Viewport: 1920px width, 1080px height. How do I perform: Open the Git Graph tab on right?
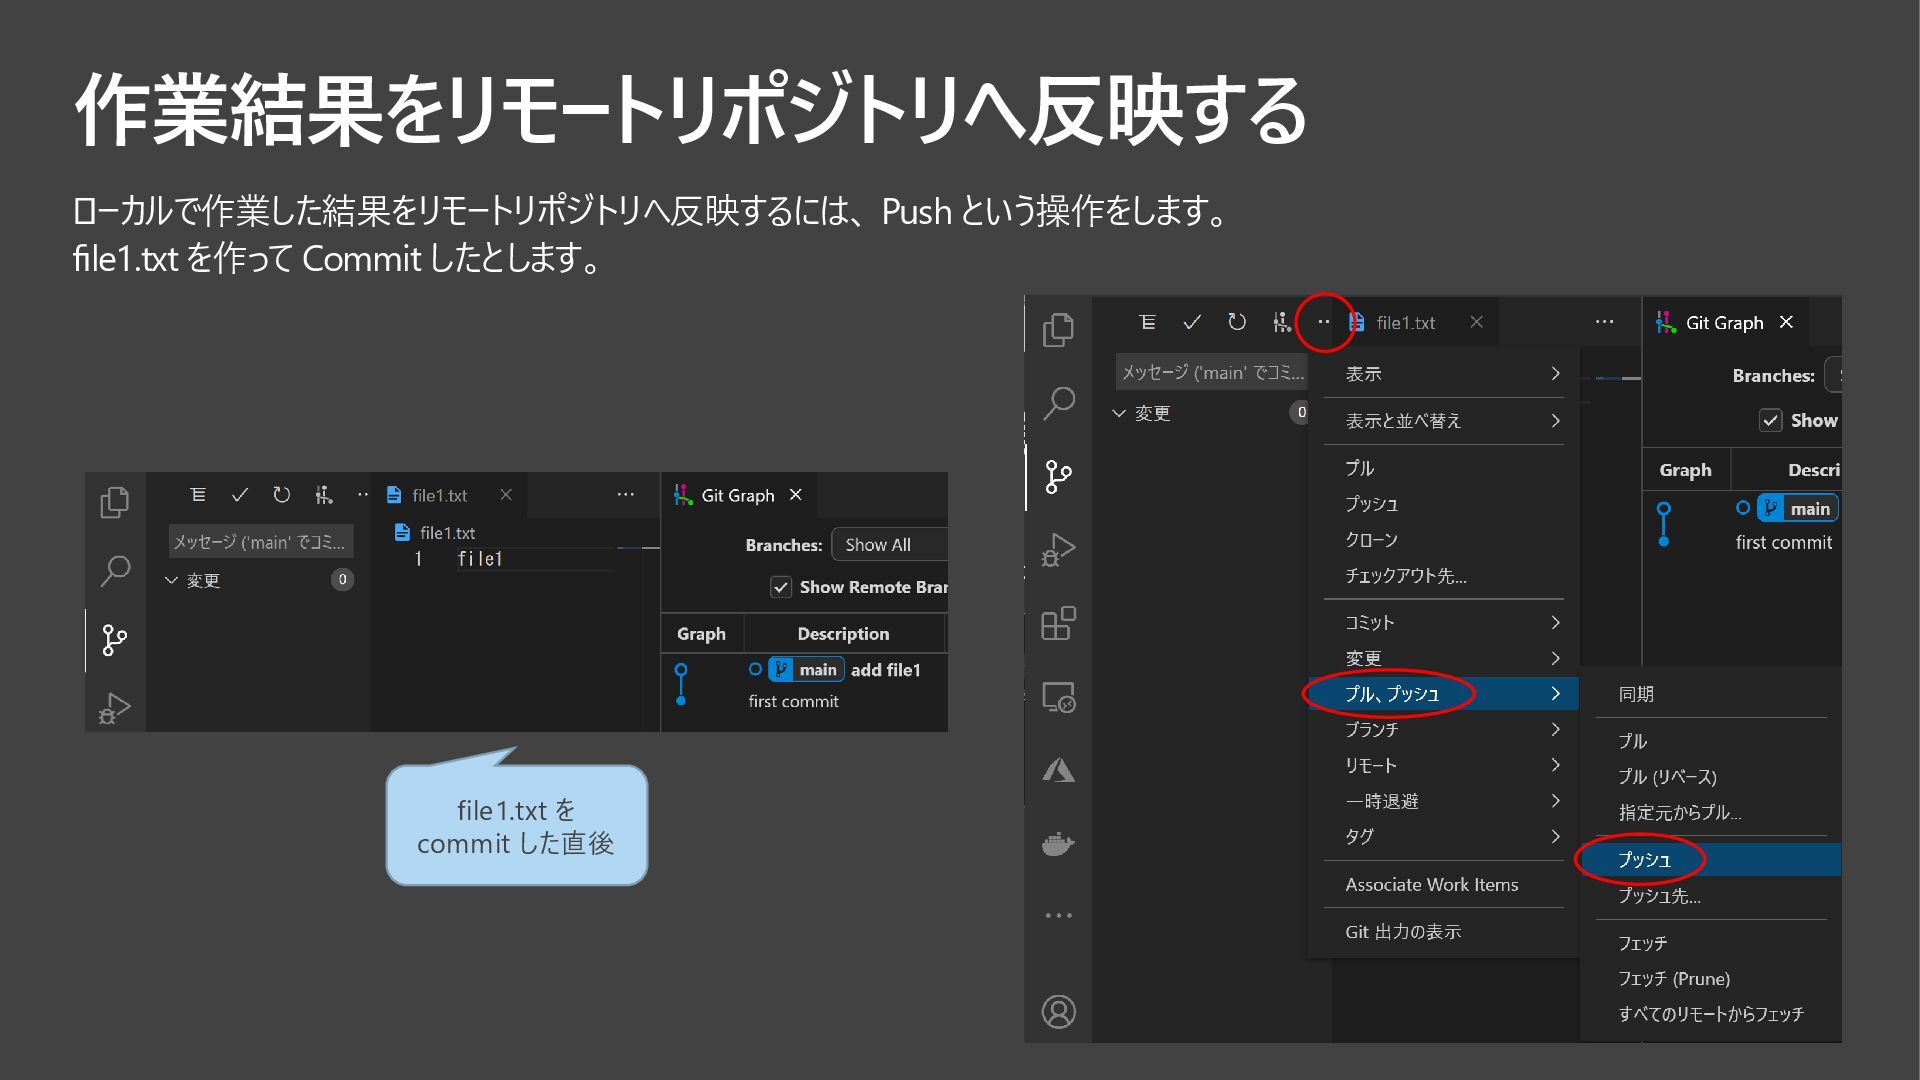[1724, 322]
